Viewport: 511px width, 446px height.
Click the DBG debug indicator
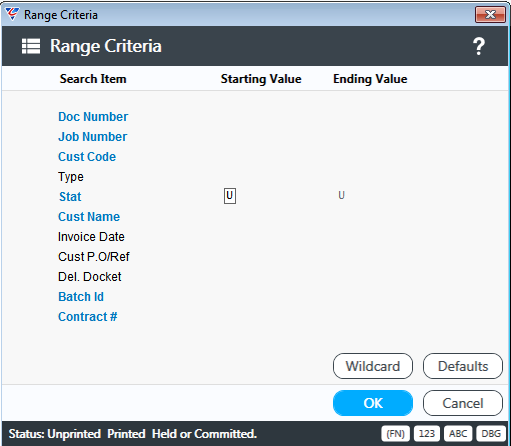tap(491, 433)
